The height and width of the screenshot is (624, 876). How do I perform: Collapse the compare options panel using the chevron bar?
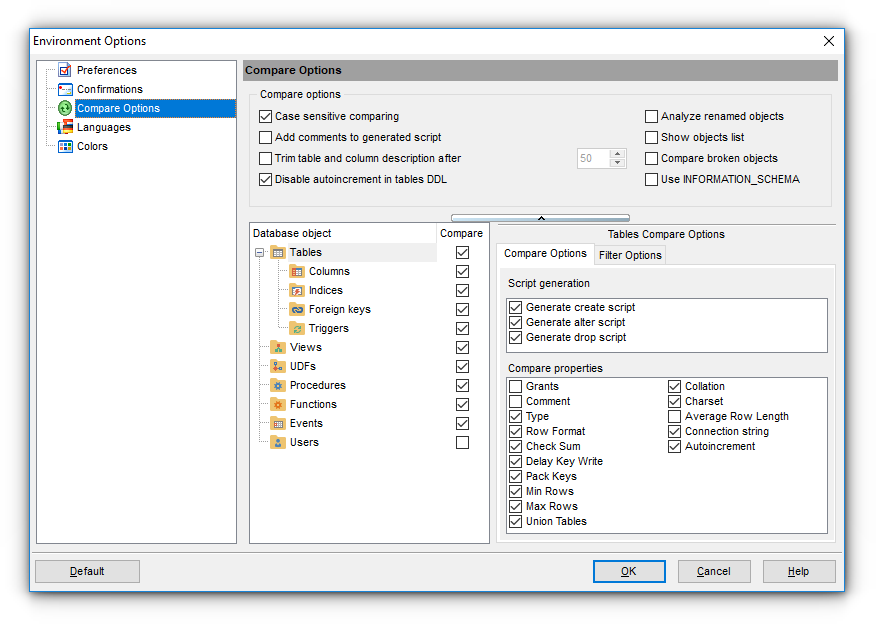coord(540,217)
